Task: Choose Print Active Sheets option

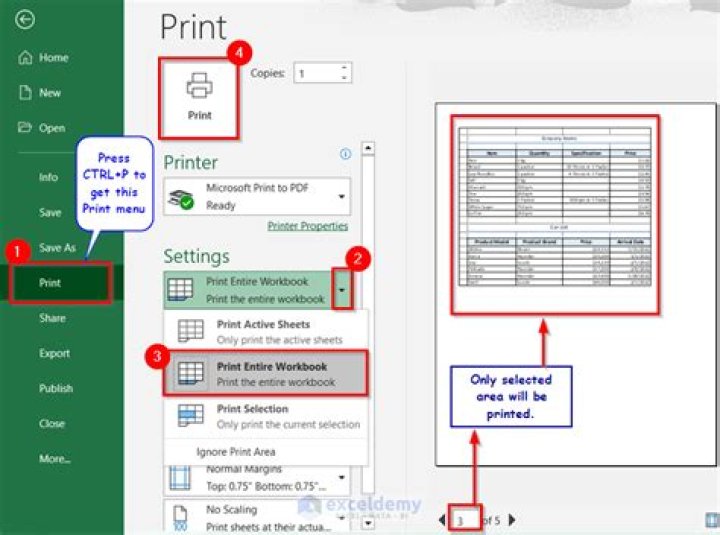Action: [x=266, y=332]
